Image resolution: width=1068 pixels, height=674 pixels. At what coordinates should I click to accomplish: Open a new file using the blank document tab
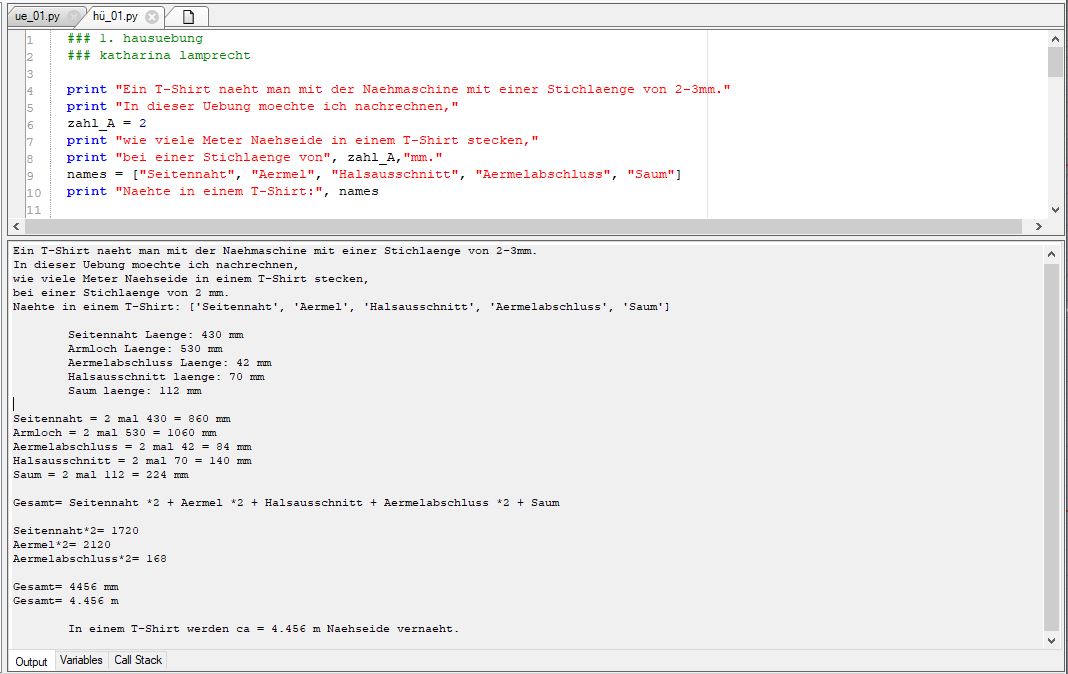[x=189, y=15]
